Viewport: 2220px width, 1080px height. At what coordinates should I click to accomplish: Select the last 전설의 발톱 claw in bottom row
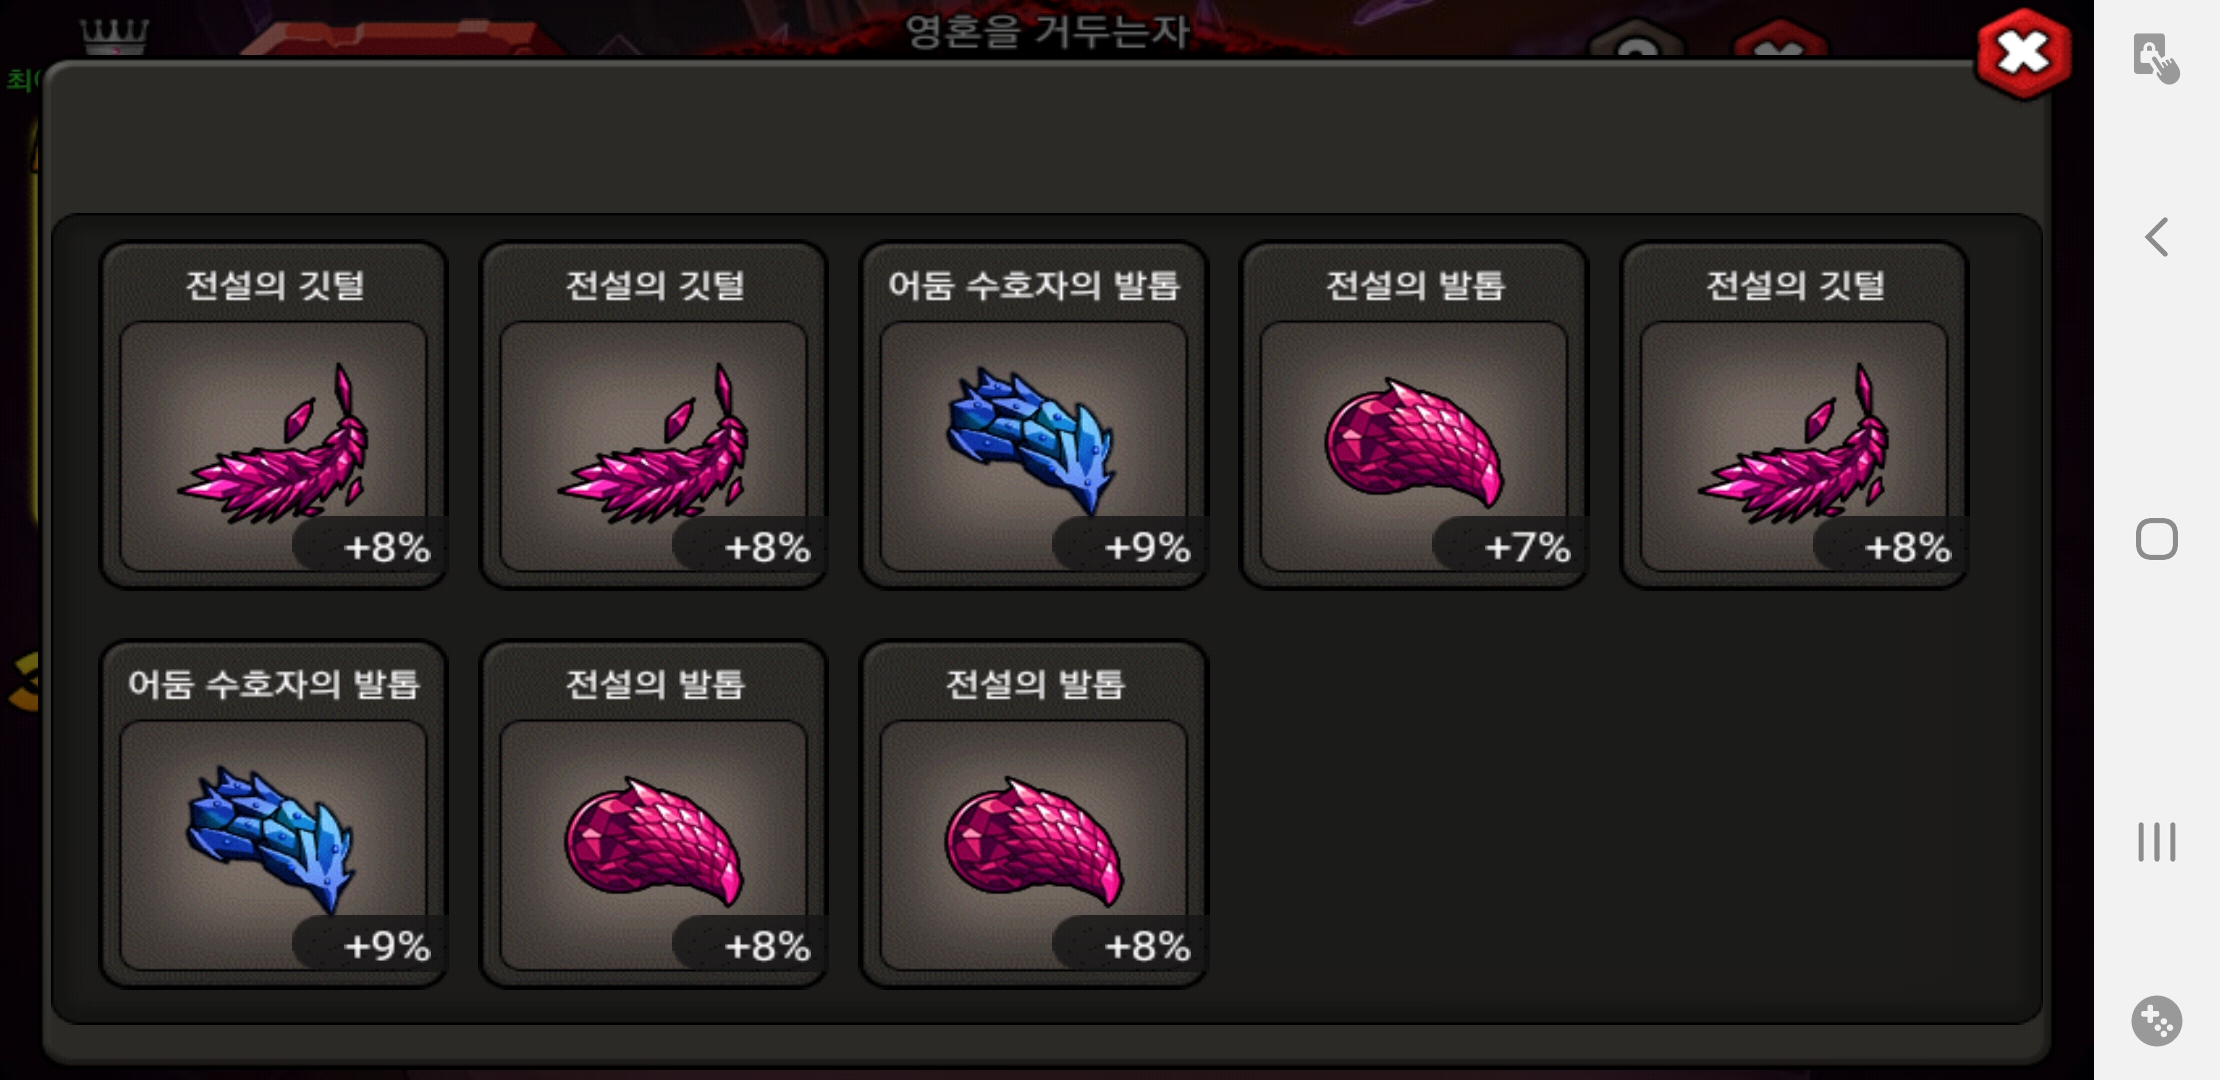[1034, 814]
